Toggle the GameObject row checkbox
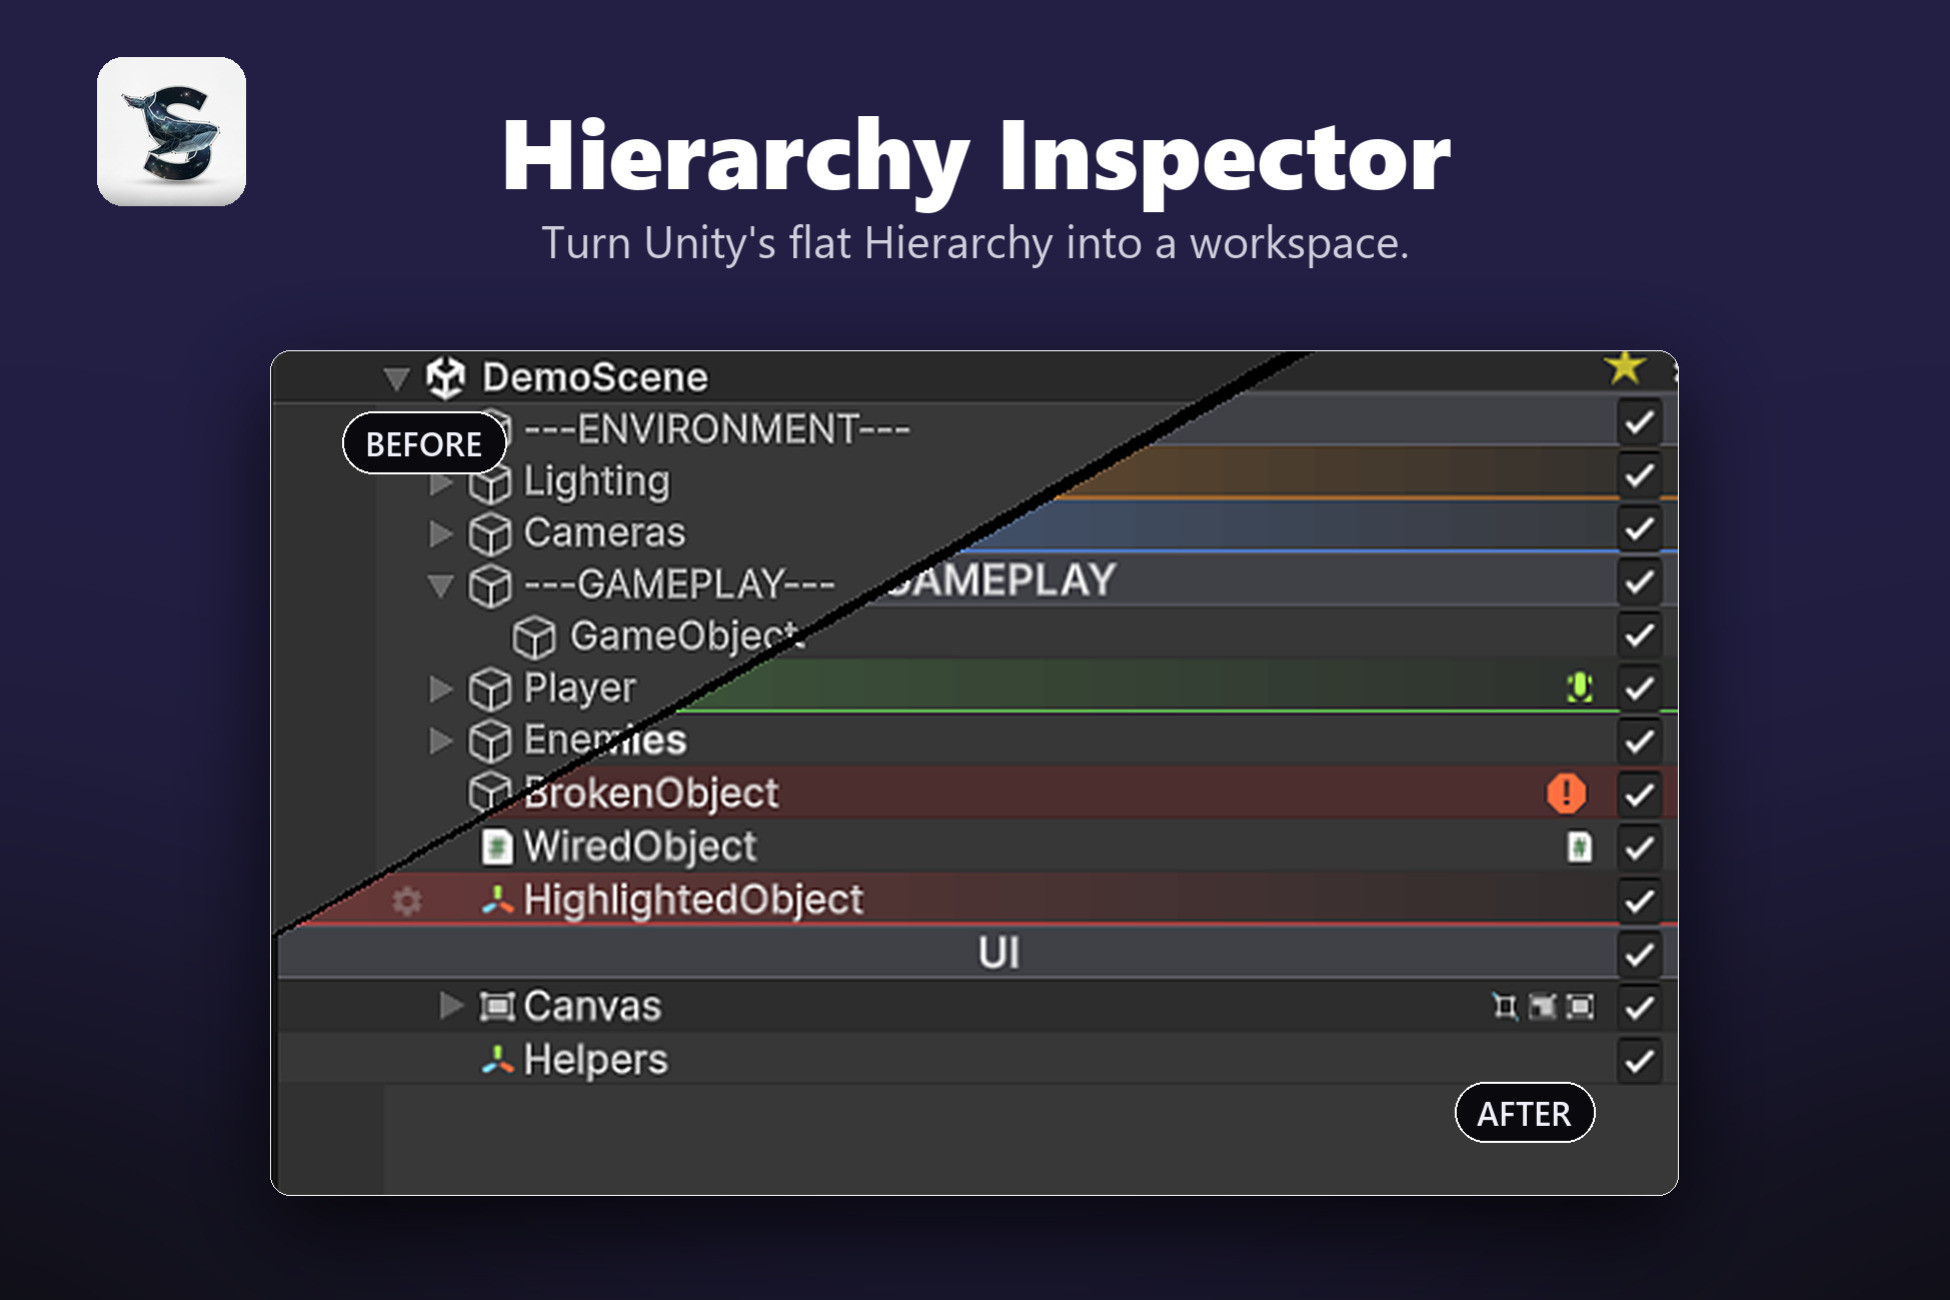1950x1300 pixels. [1639, 634]
